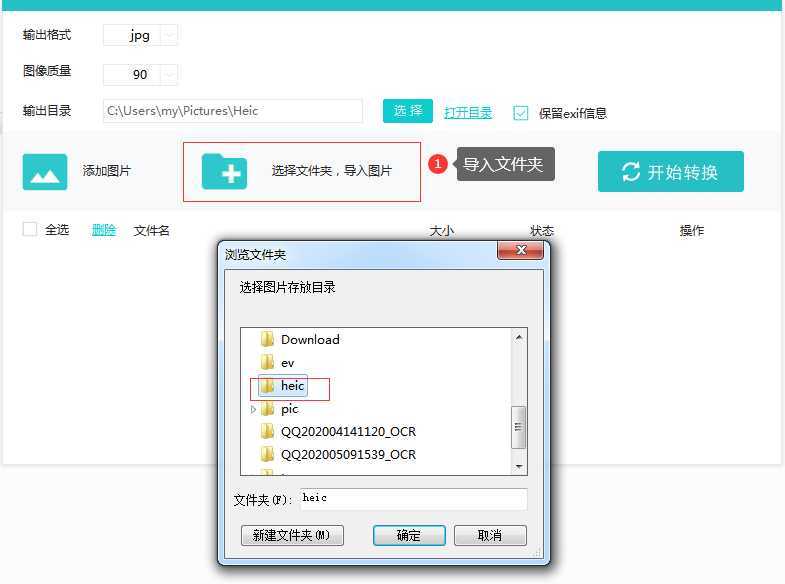Confirm with the 确定 button

409,535
